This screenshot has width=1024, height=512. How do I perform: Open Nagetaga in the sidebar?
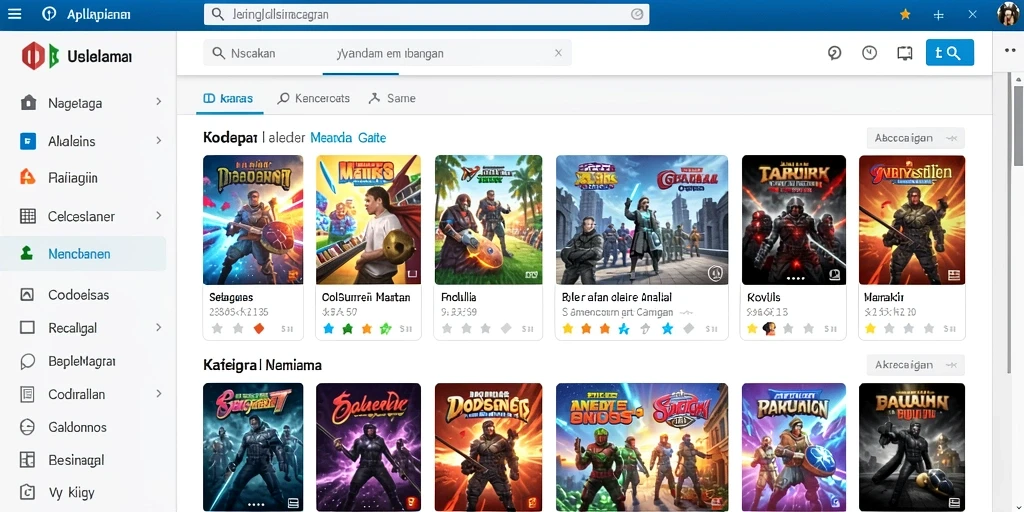tap(74, 103)
